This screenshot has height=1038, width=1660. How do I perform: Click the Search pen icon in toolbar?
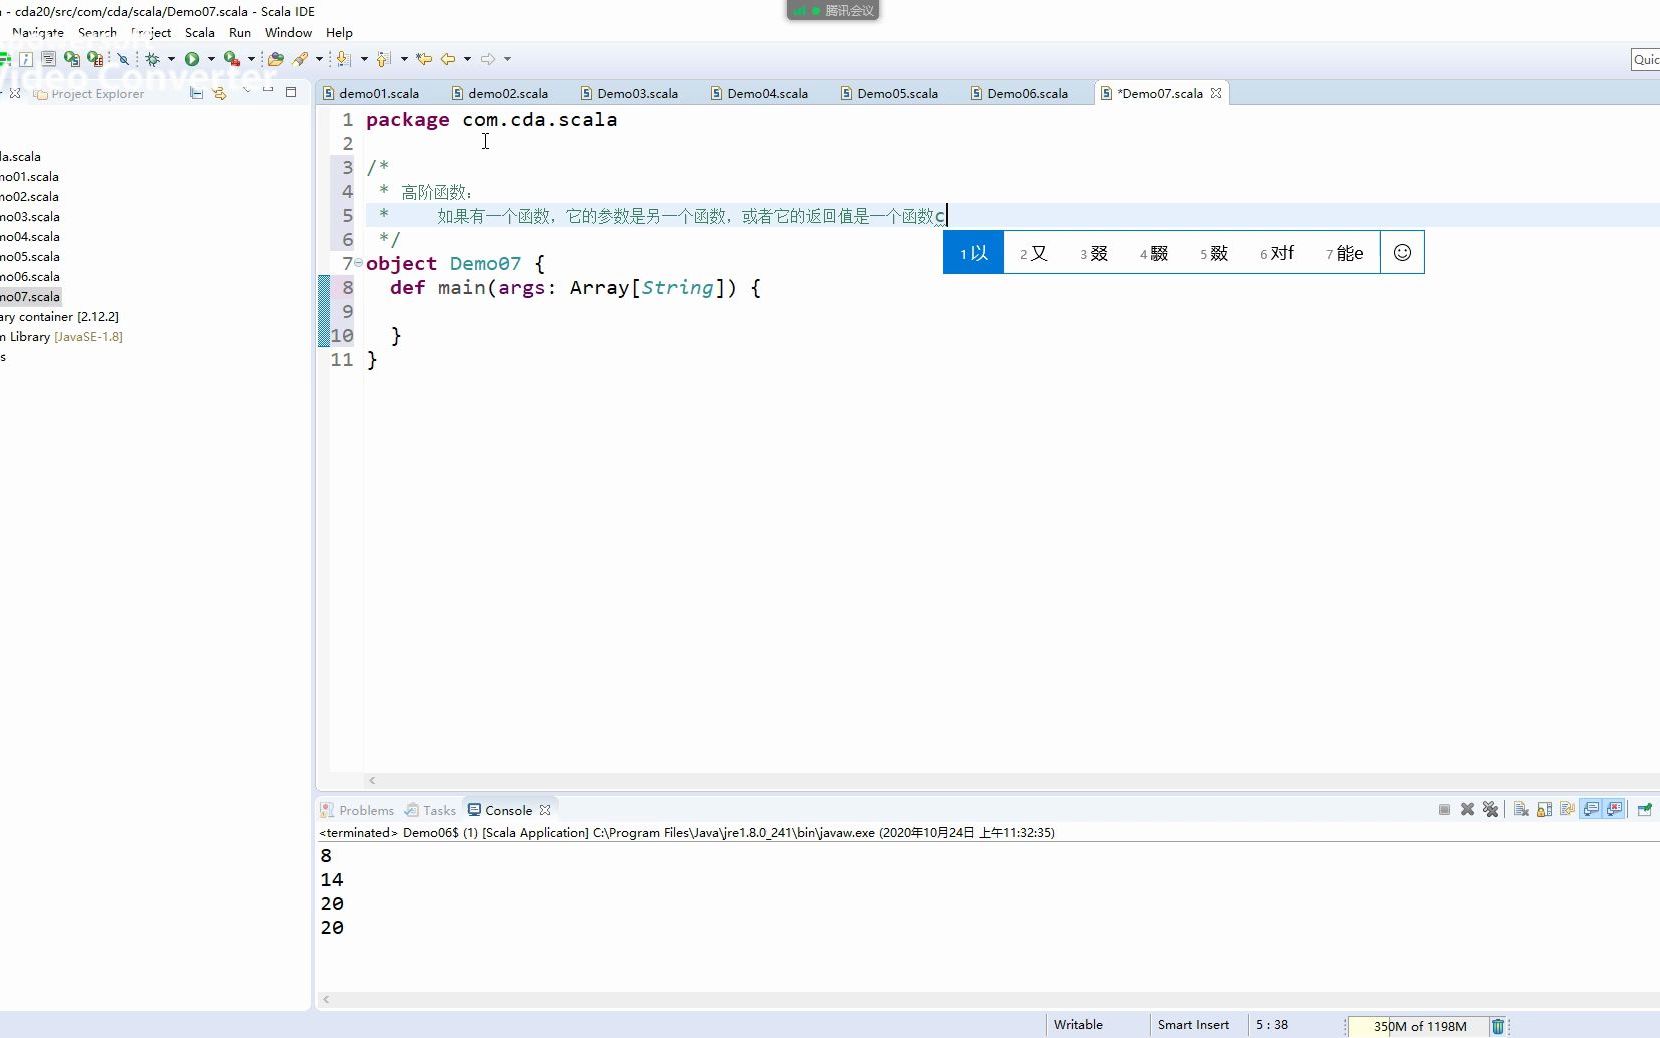coord(300,59)
